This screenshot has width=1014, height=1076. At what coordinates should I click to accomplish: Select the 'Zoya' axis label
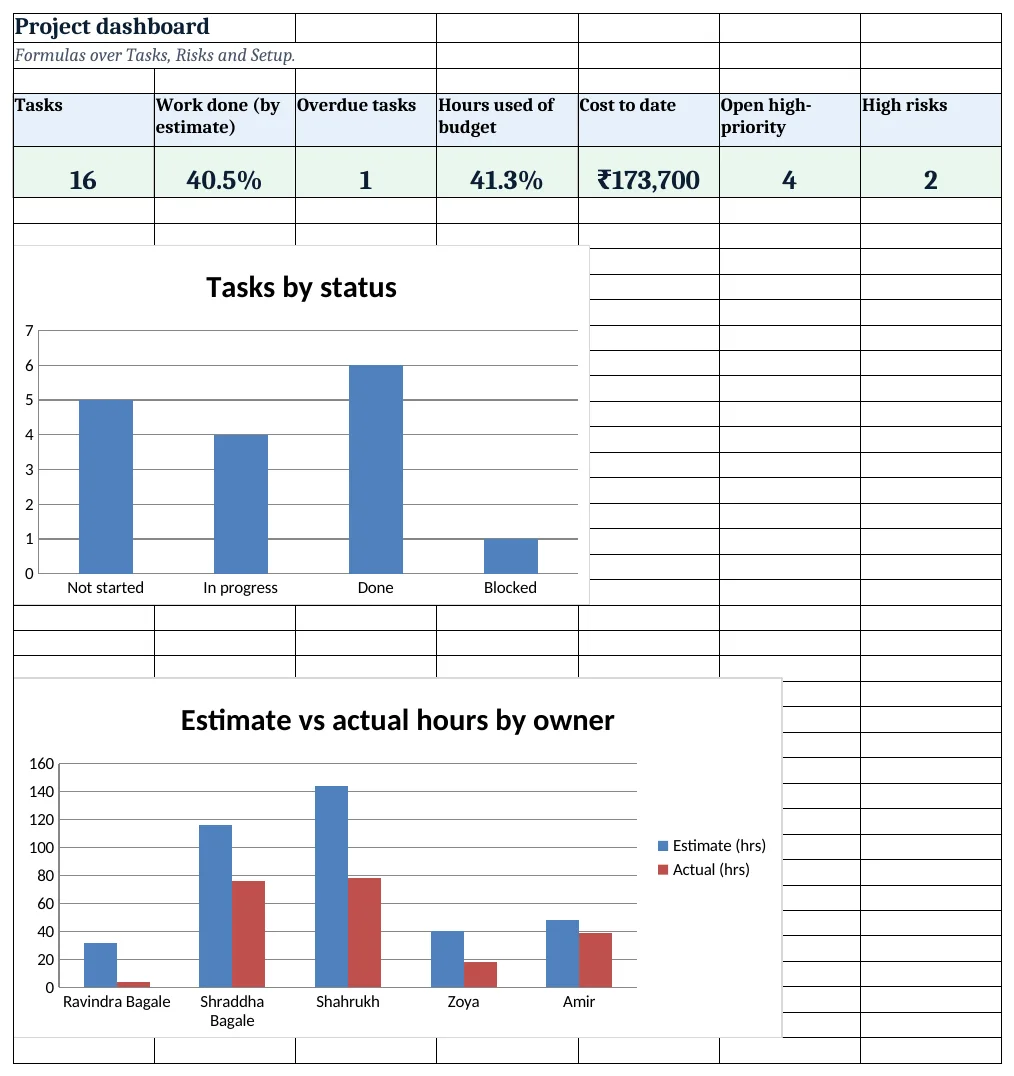coord(463,1002)
